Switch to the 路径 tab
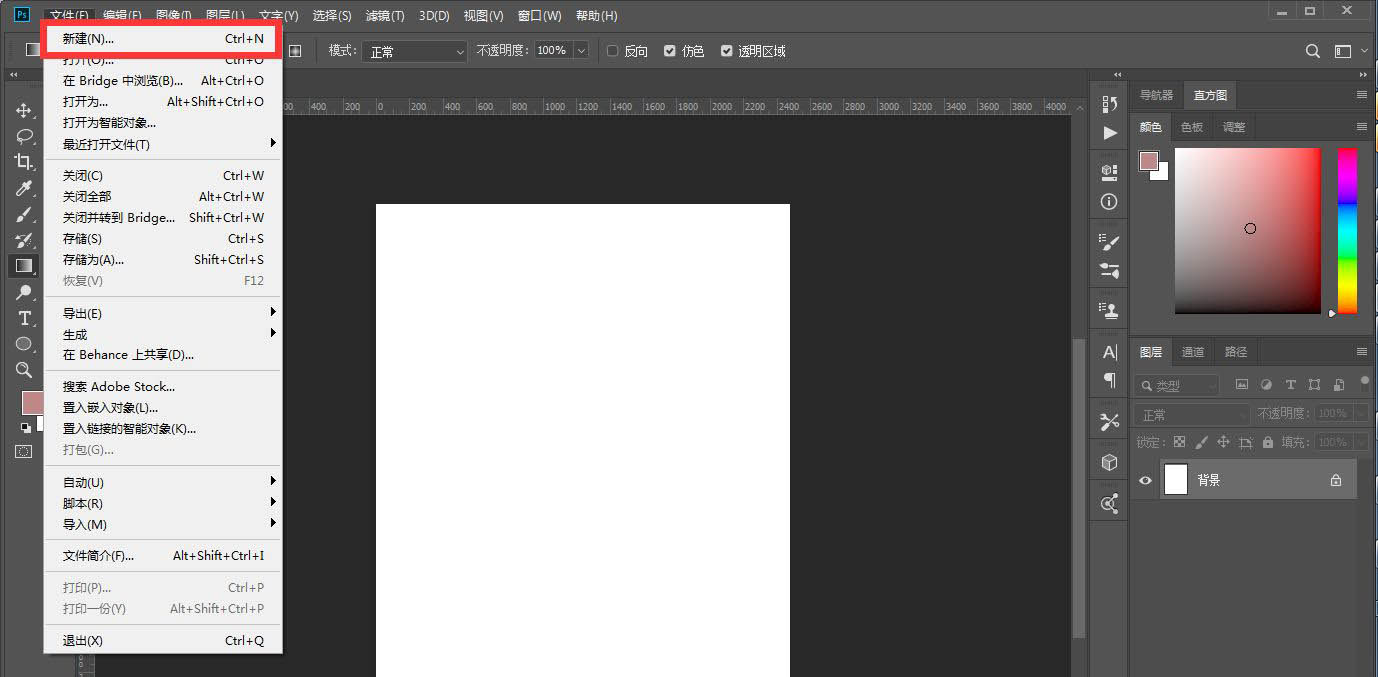The image size is (1378, 677). pyautogui.click(x=1236, y=352)
